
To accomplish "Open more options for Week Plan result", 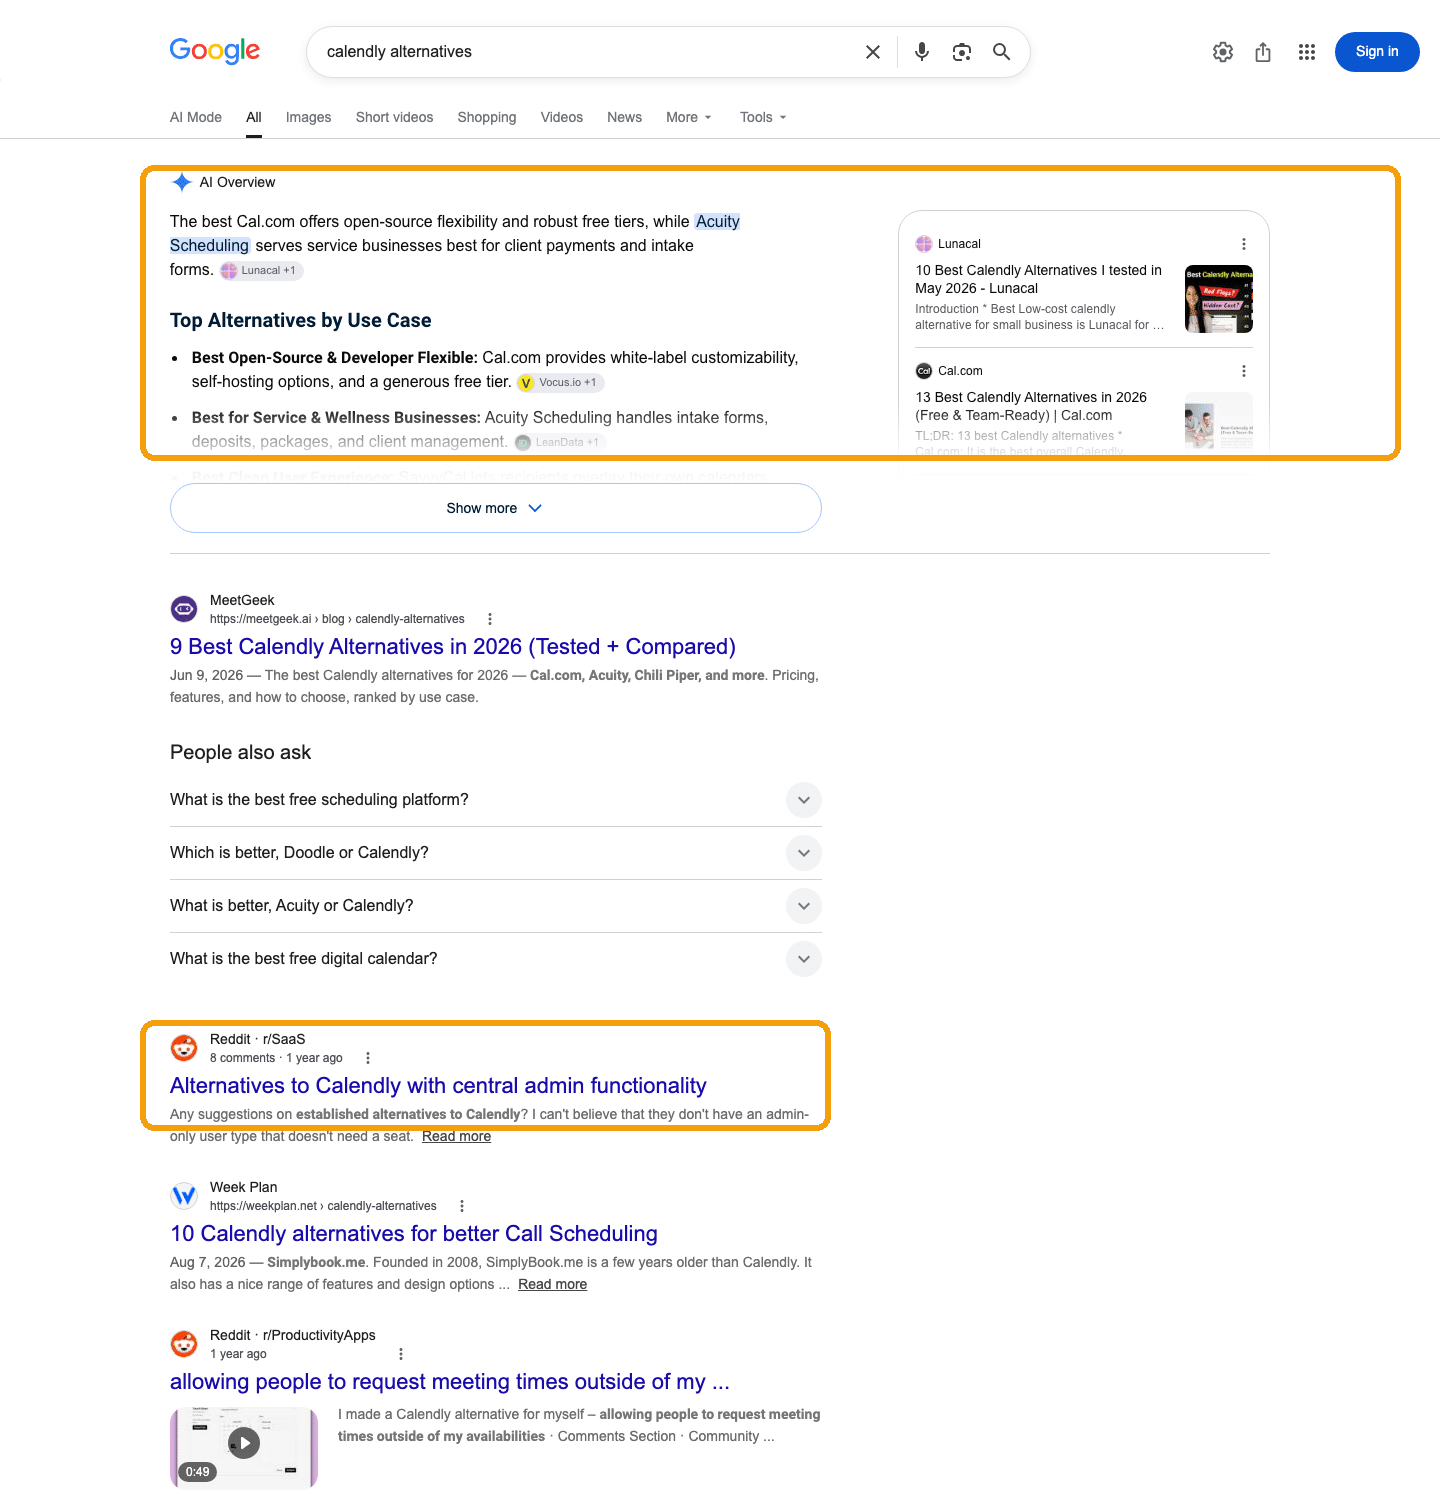I will tap(462, 1206).
